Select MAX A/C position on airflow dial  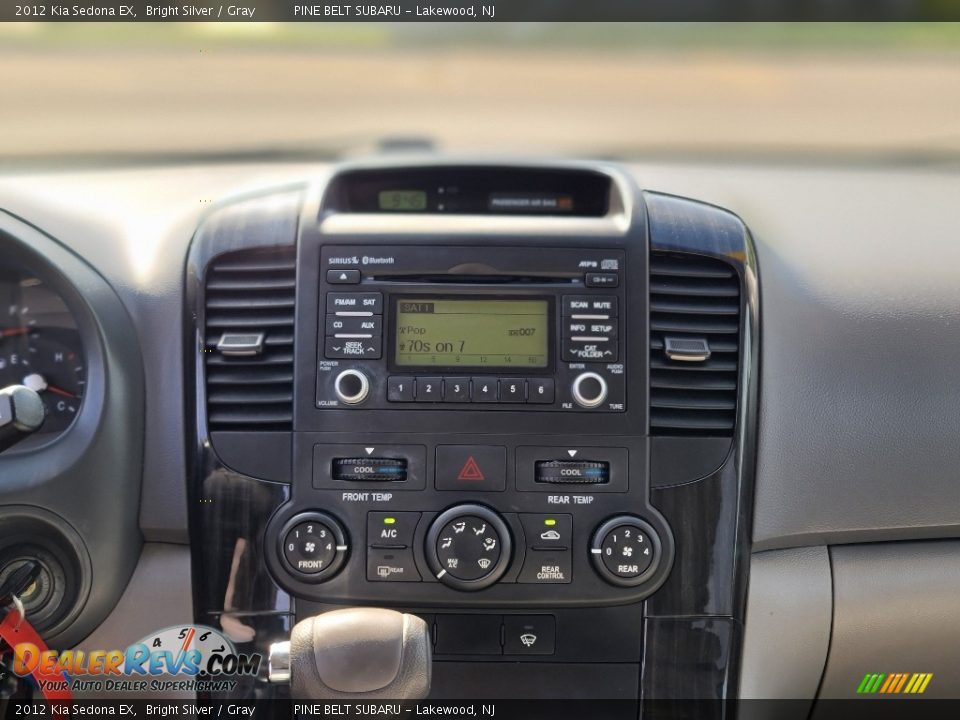click(452, 563)
